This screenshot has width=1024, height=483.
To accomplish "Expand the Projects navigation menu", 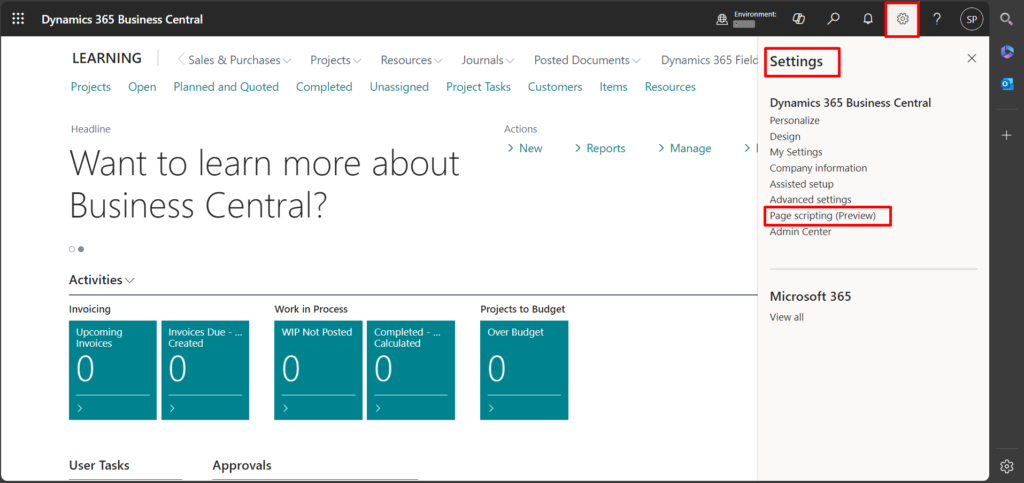I will (336, 60).
